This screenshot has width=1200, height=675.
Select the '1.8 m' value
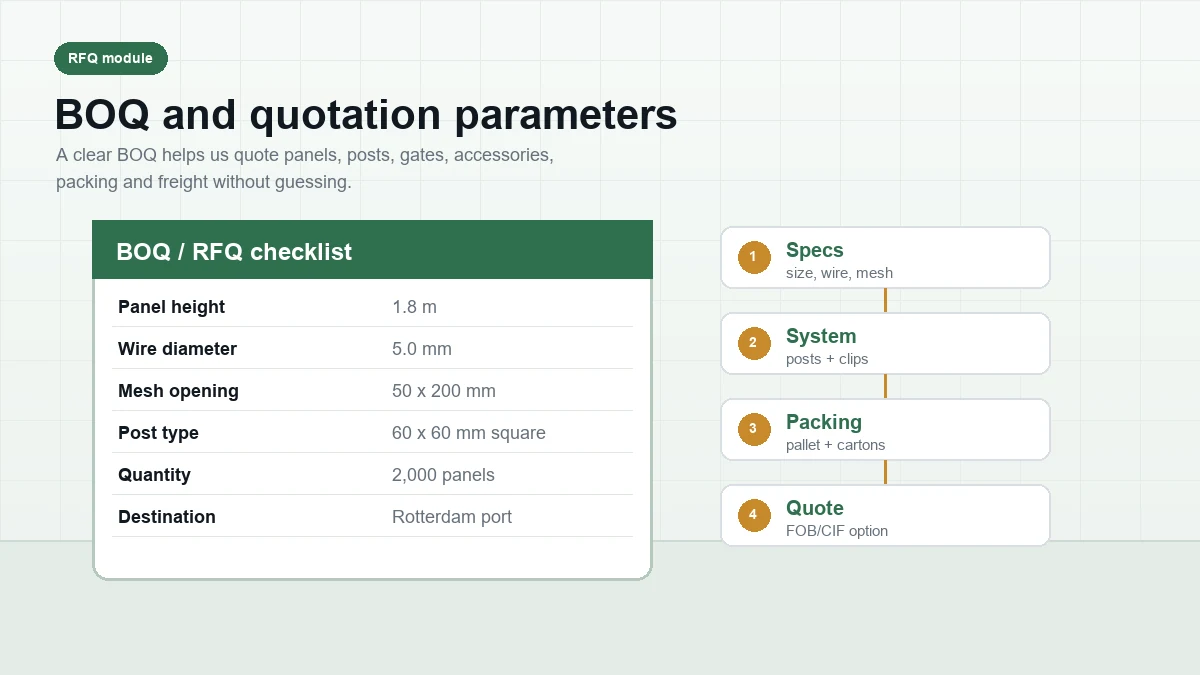pos(414,307)
